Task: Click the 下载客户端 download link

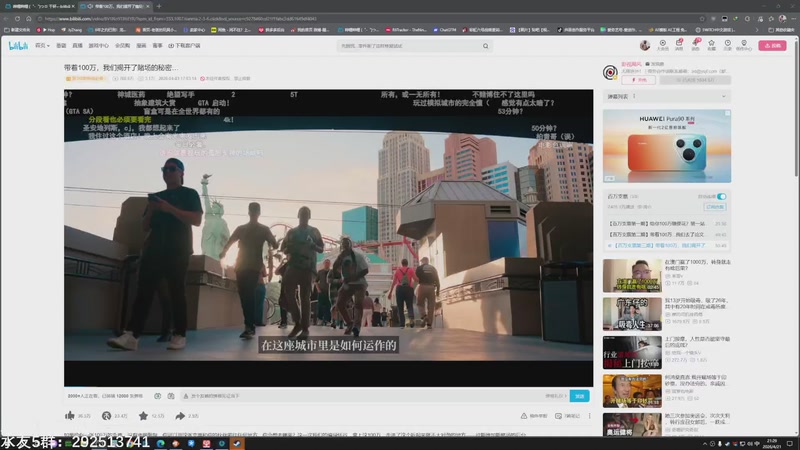Action: (185, 46)
